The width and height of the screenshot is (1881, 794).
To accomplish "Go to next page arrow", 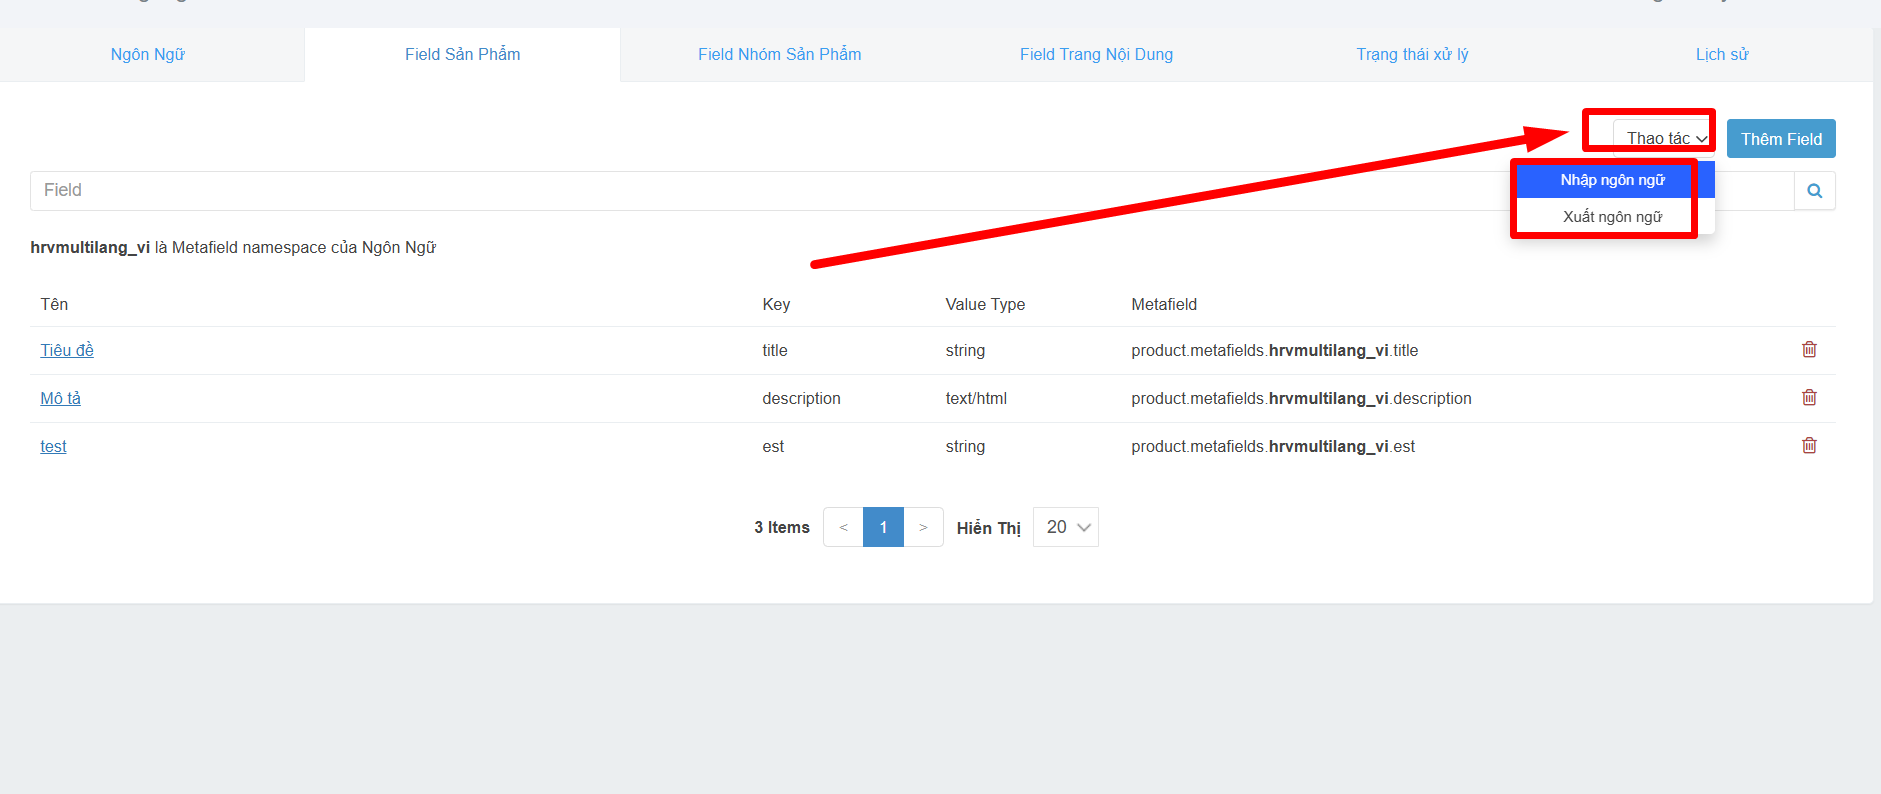I will tap(923, 527).
